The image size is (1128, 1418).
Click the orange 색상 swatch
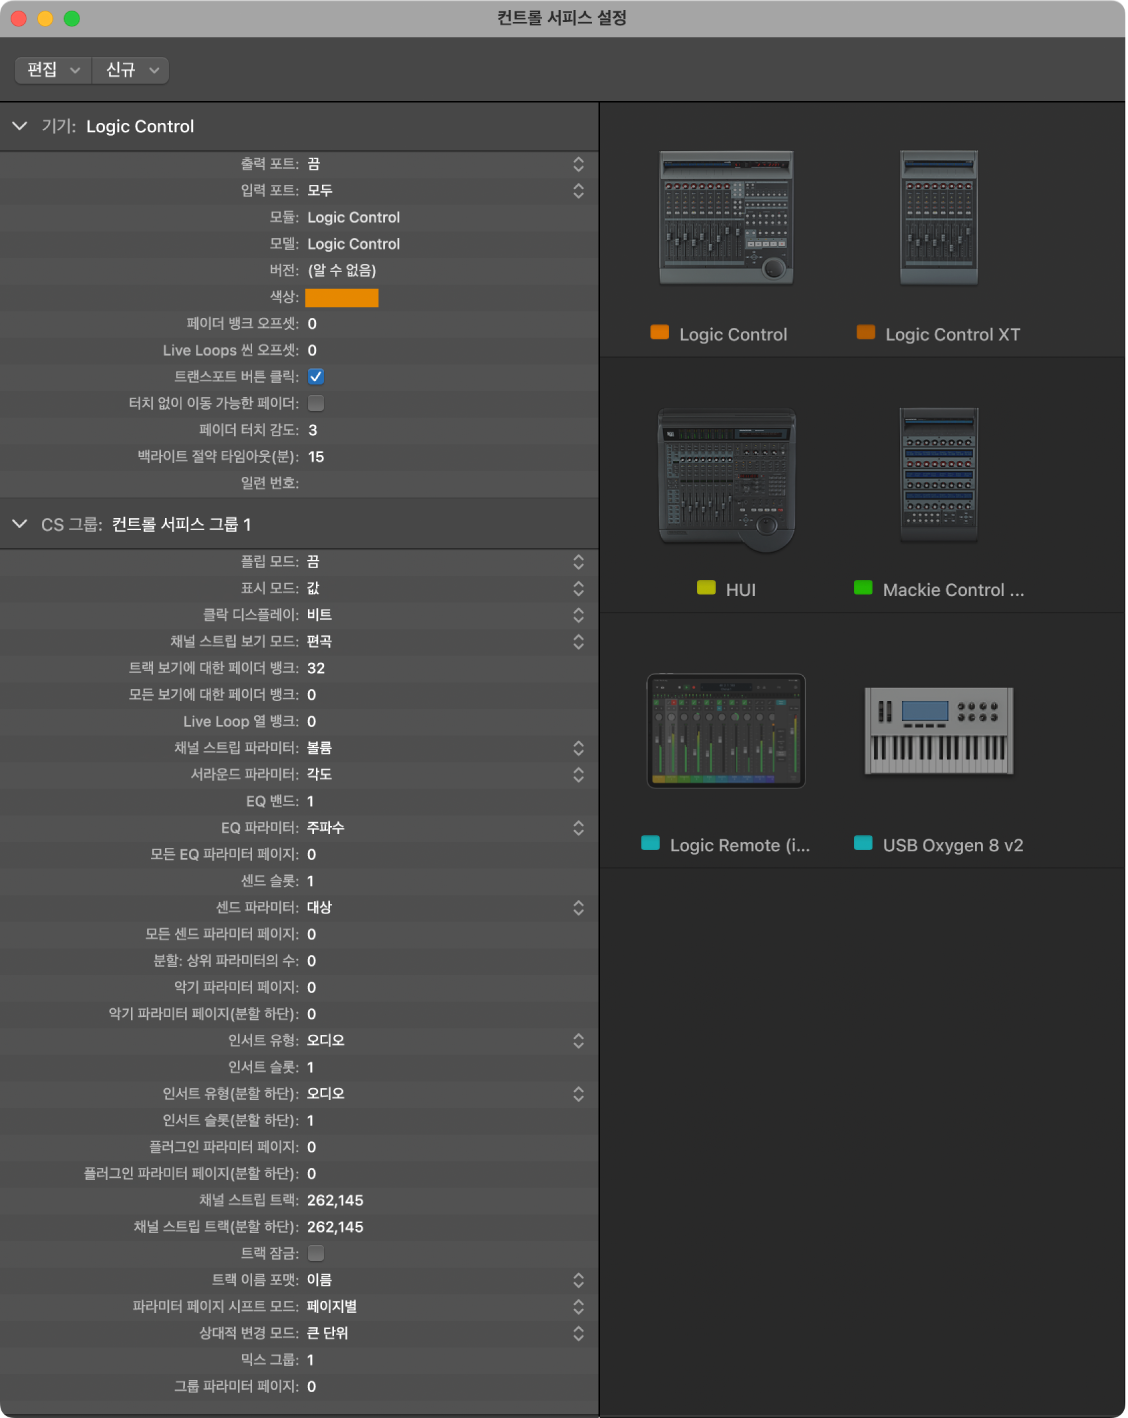coord(342,298)
